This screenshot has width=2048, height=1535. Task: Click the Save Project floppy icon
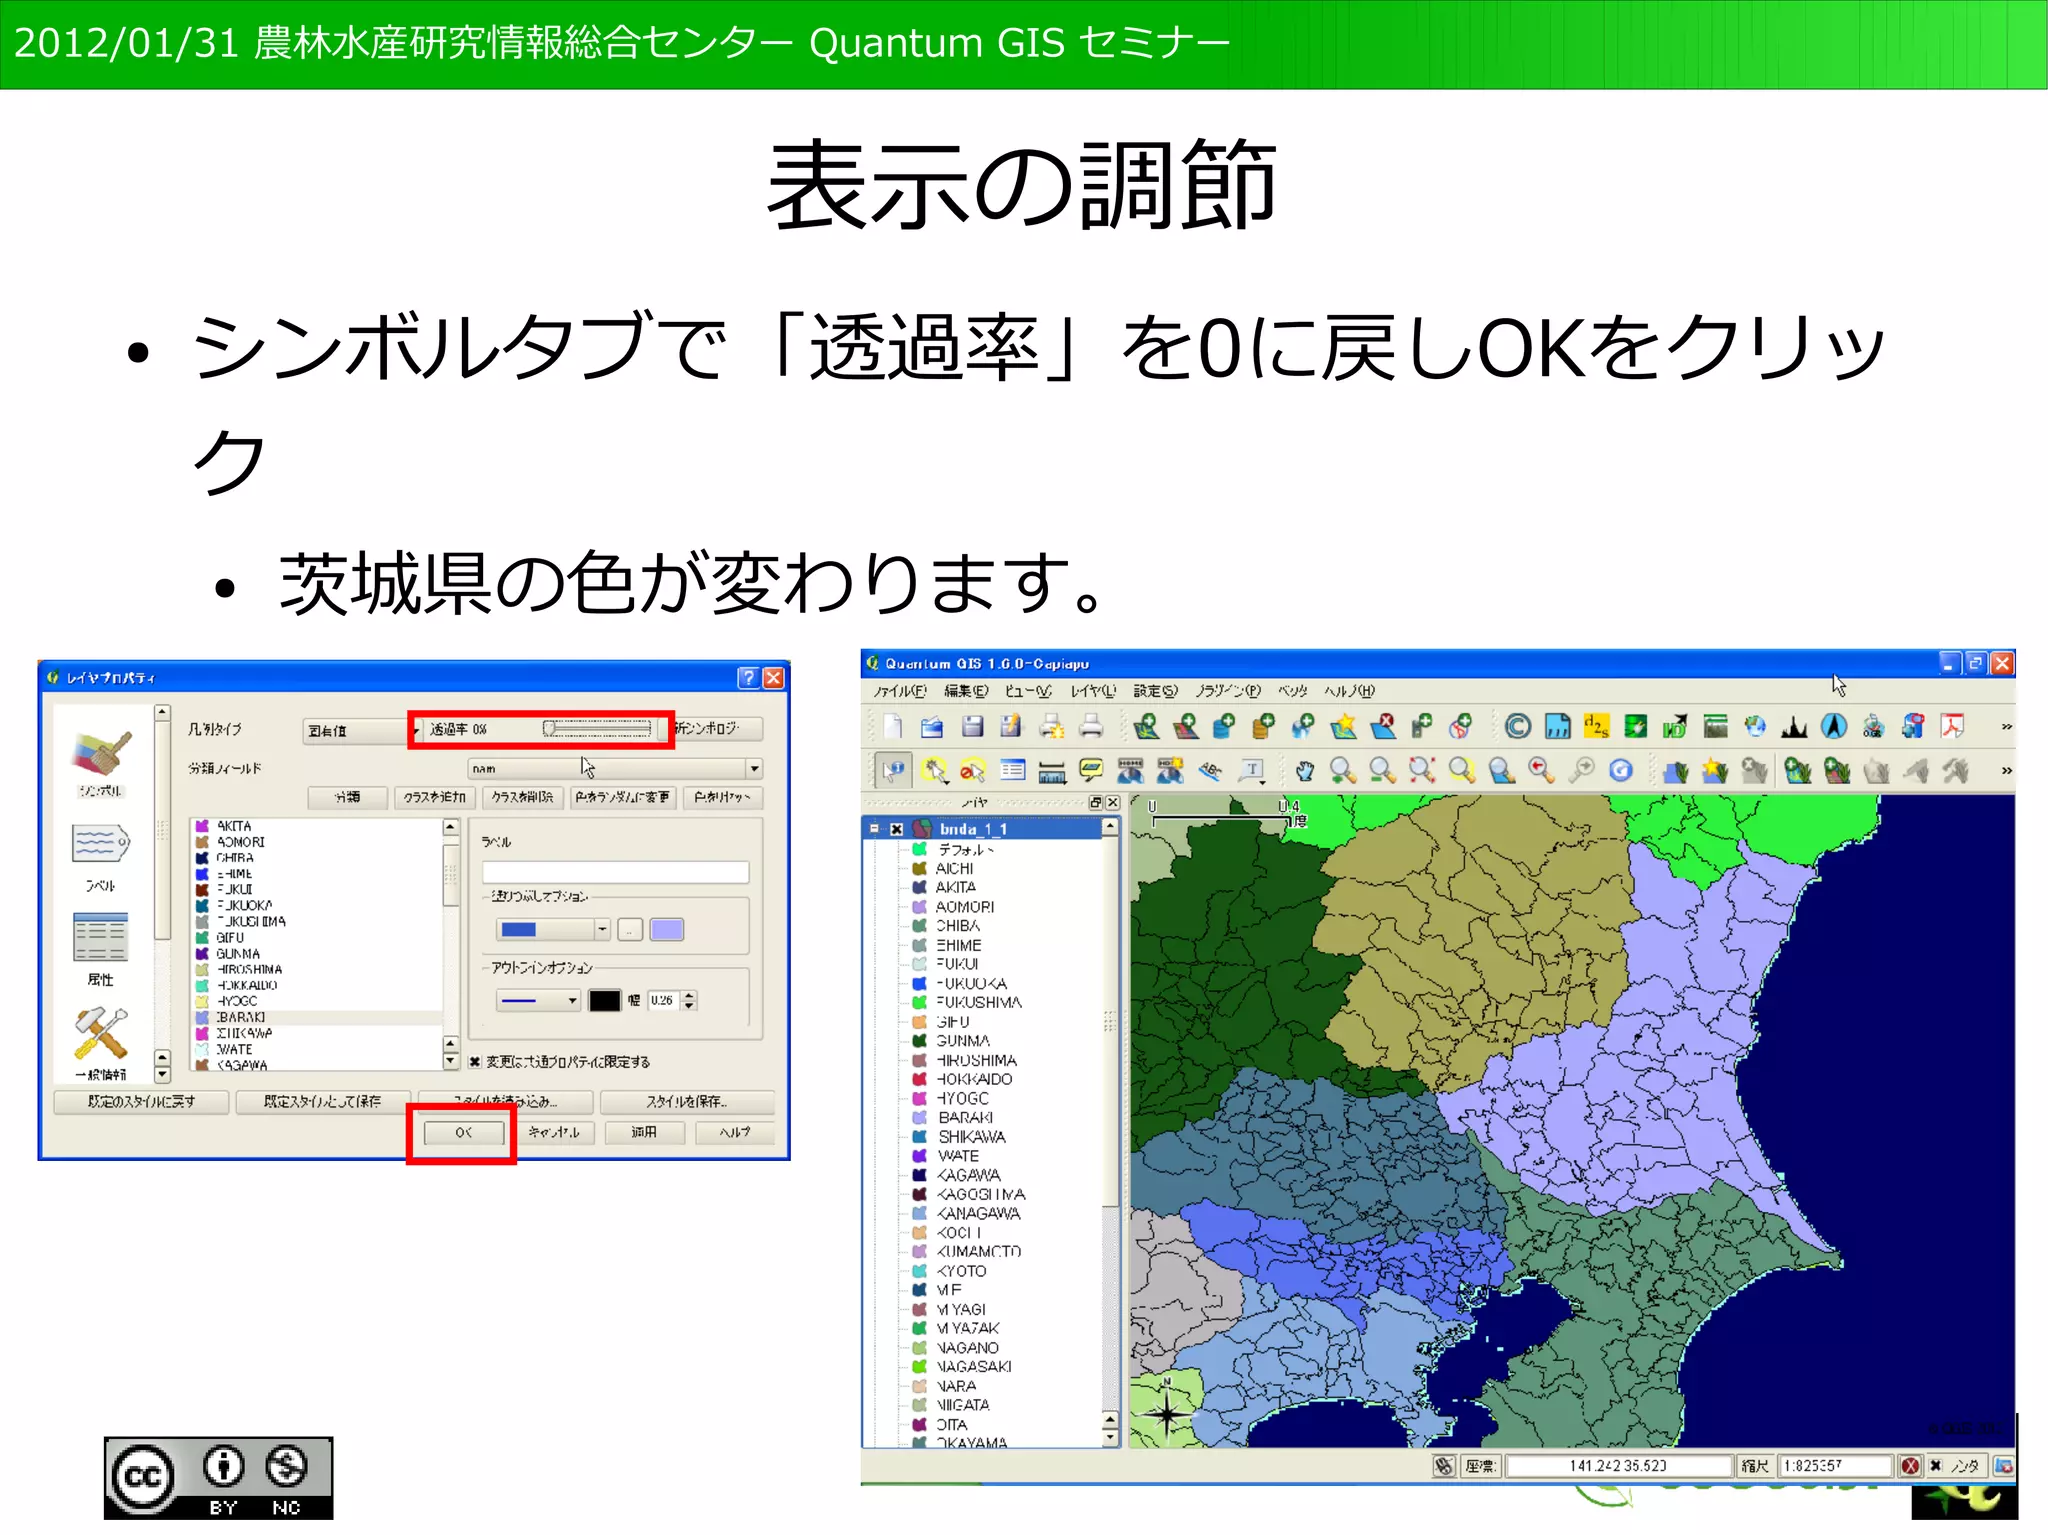point(972,727)
